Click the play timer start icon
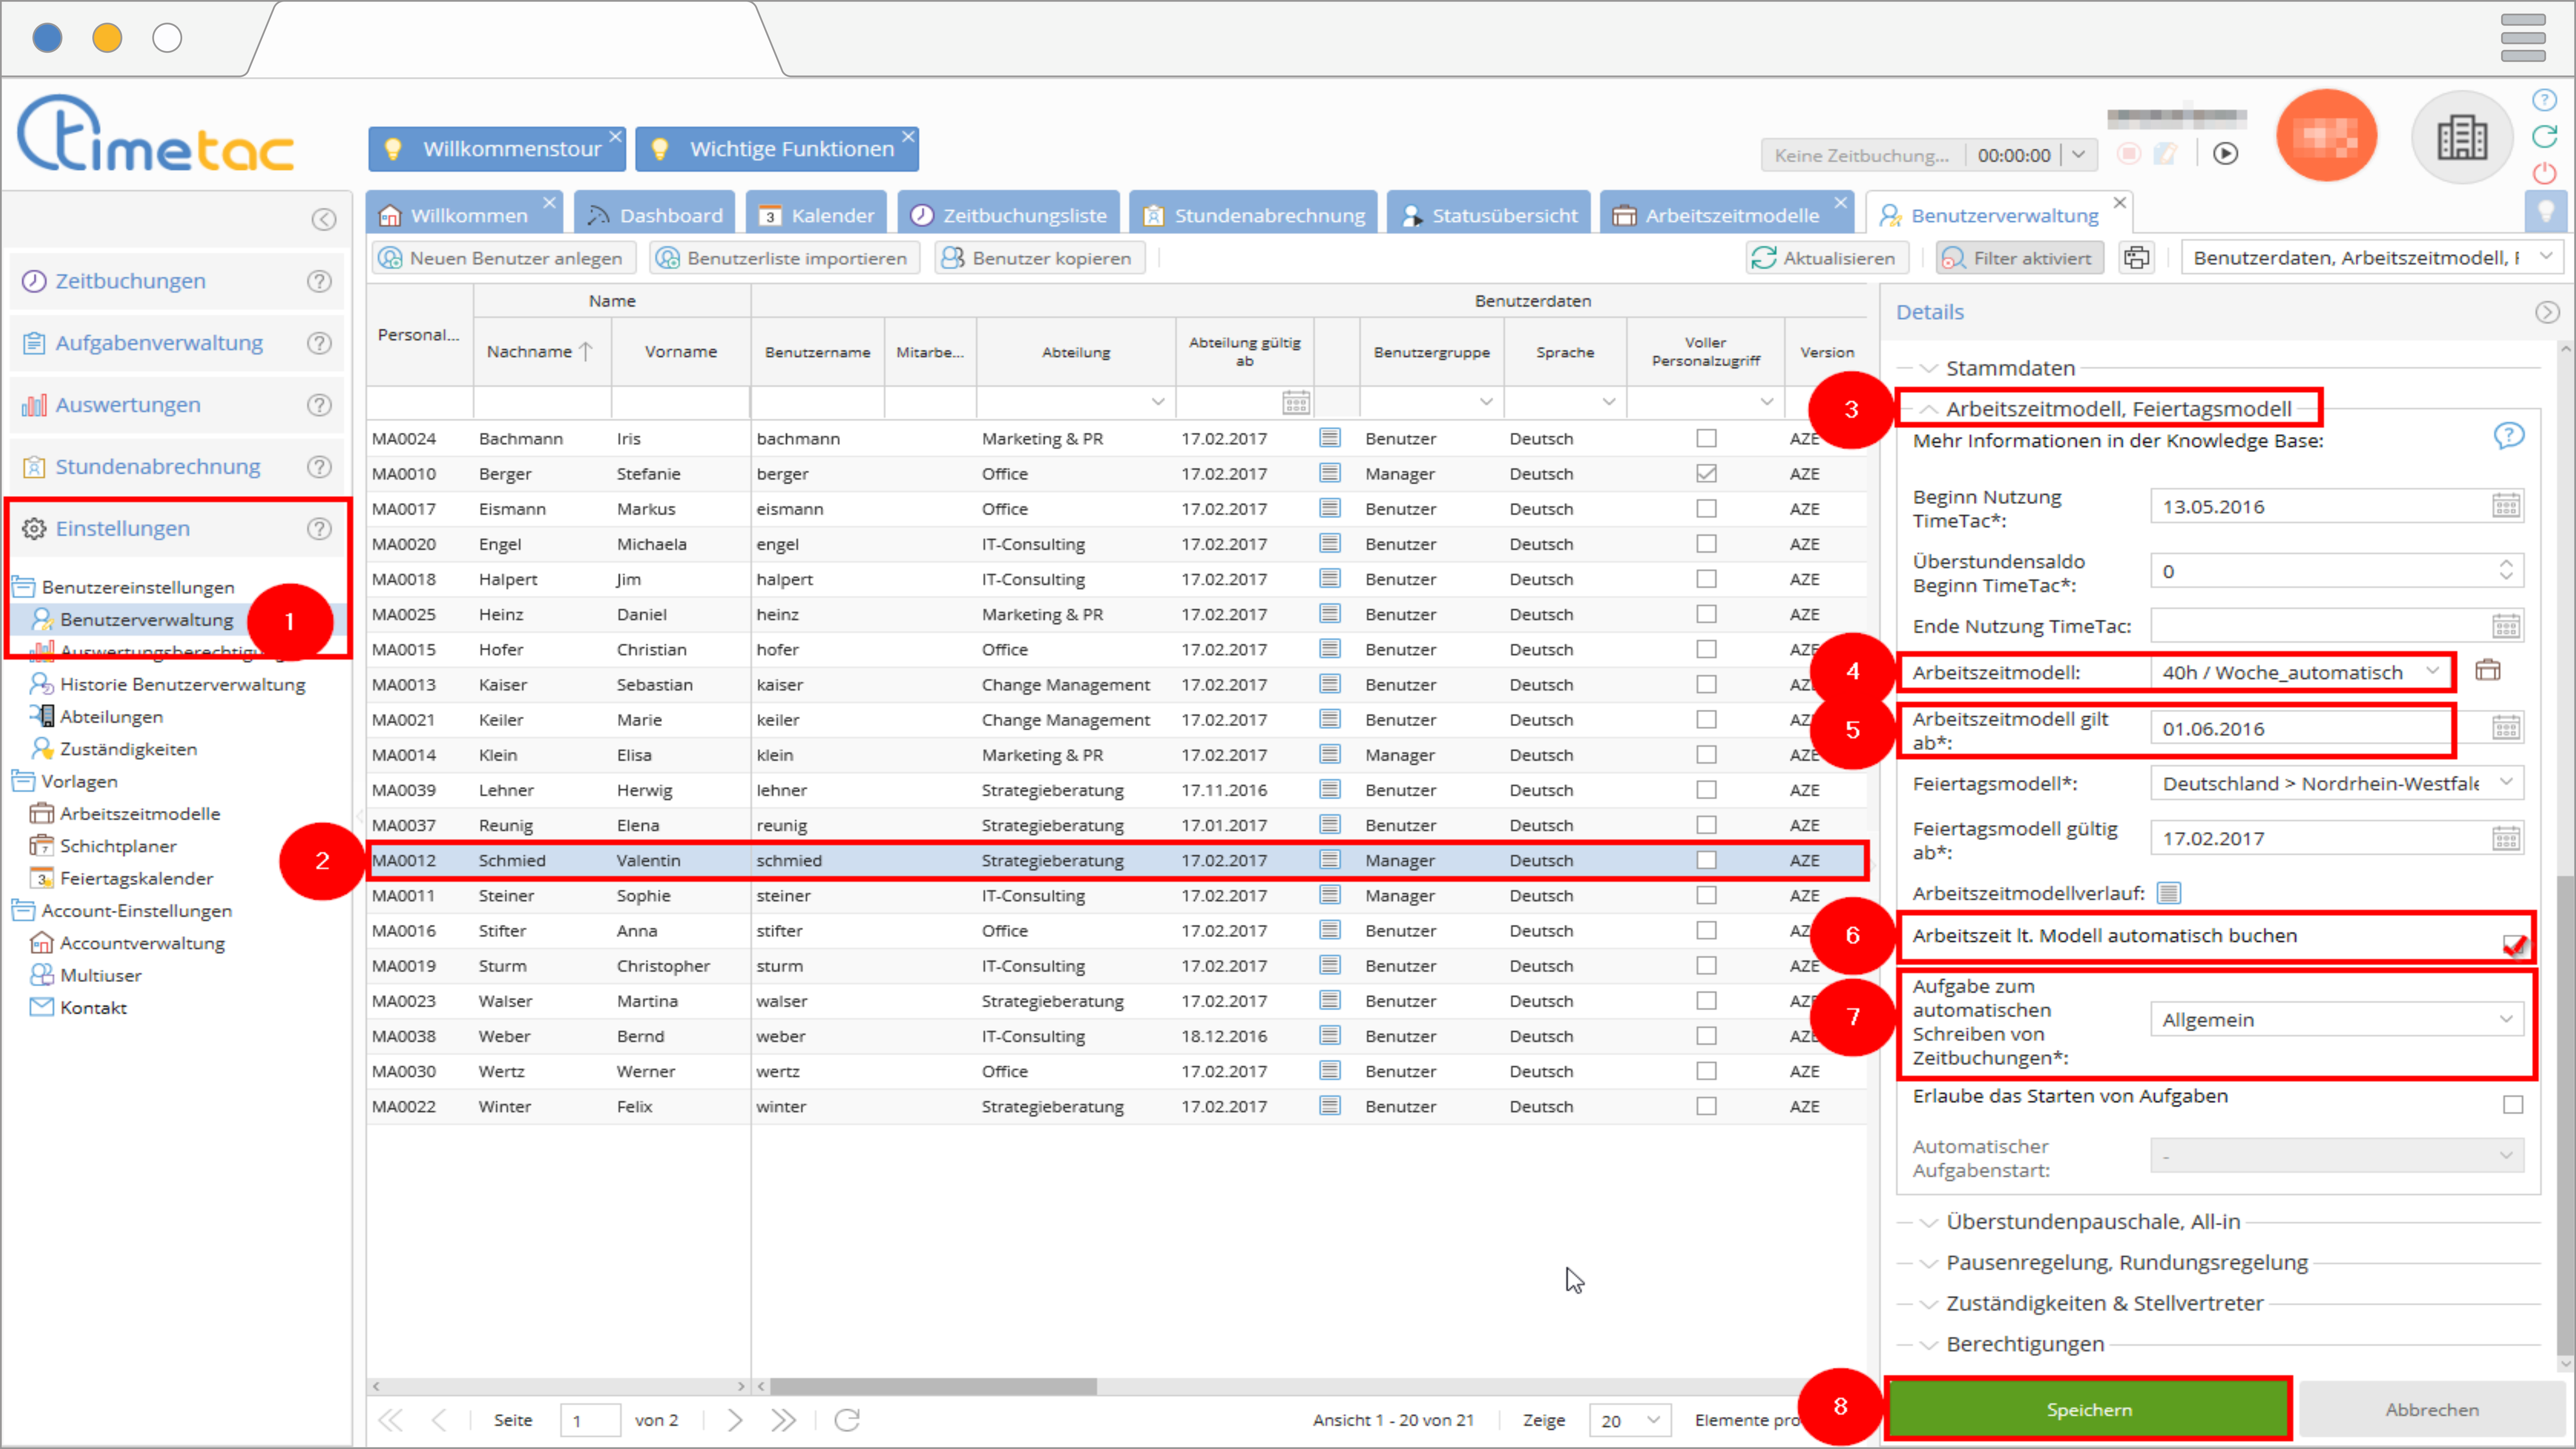Screen dimensions: 2576x1449 coord(2225,153)
